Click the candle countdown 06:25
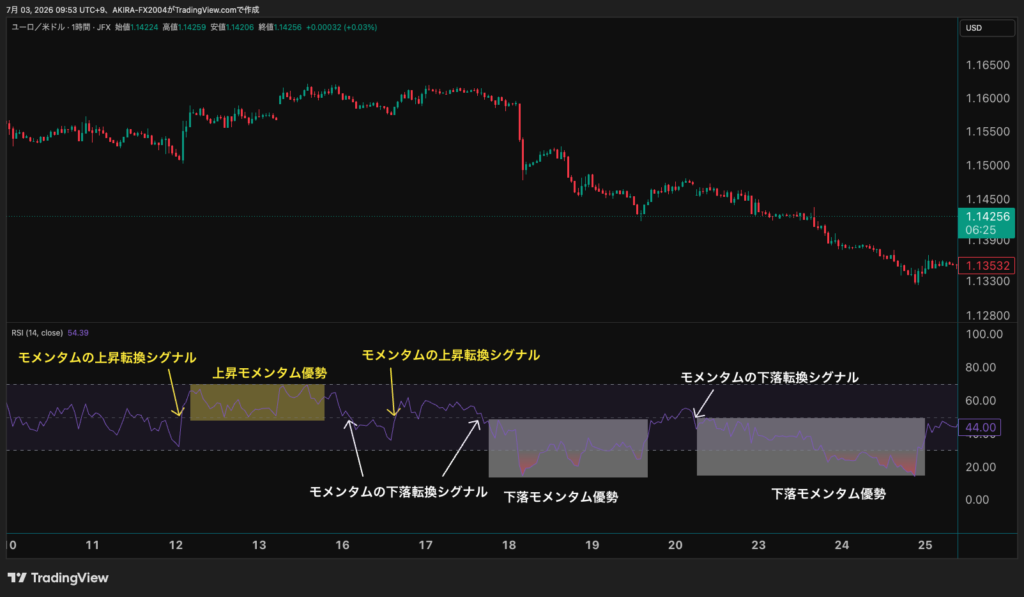Viewport: 1024px width, 597px height. pyautogui.click(x=980, y=231)
